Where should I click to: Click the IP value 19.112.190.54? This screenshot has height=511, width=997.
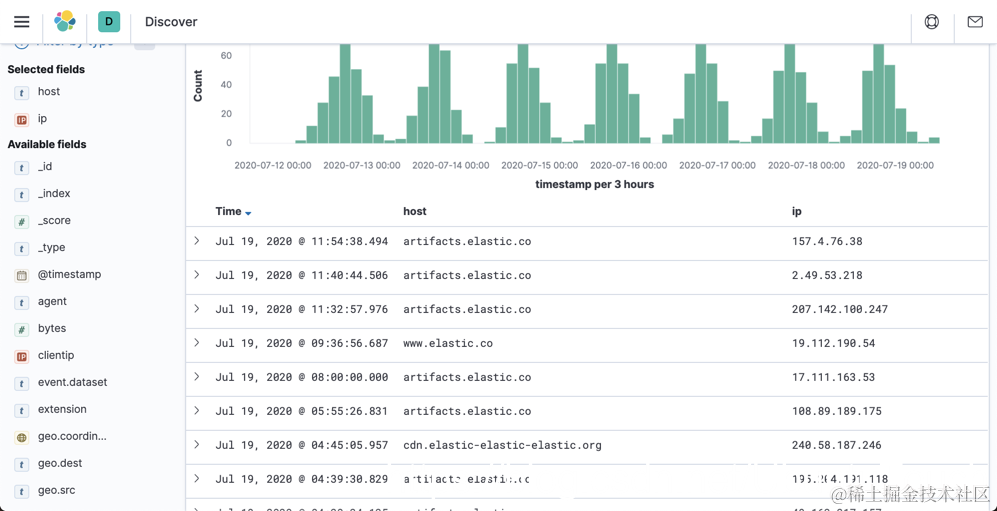tap(834, 343)
